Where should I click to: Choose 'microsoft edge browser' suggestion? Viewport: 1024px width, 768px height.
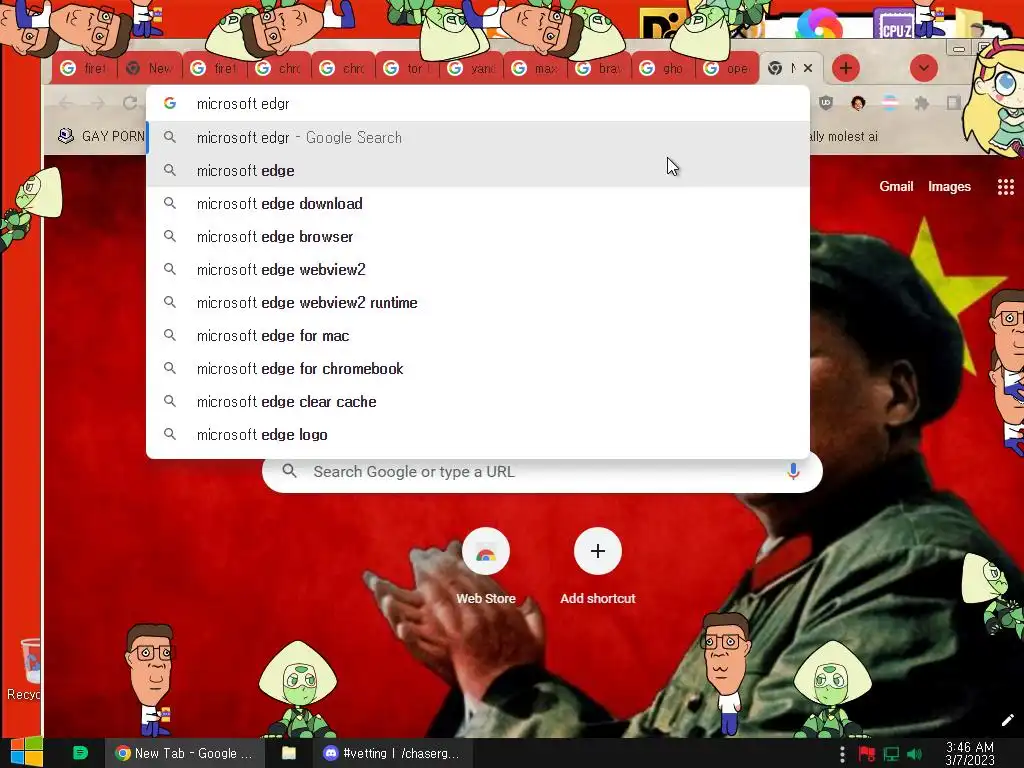478,236
